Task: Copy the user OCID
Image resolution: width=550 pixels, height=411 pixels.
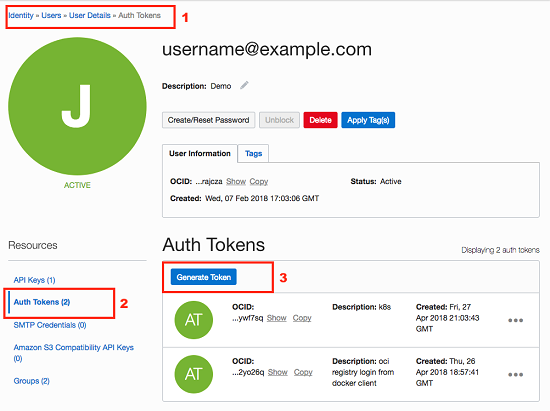Action: (x=259, y=181)
